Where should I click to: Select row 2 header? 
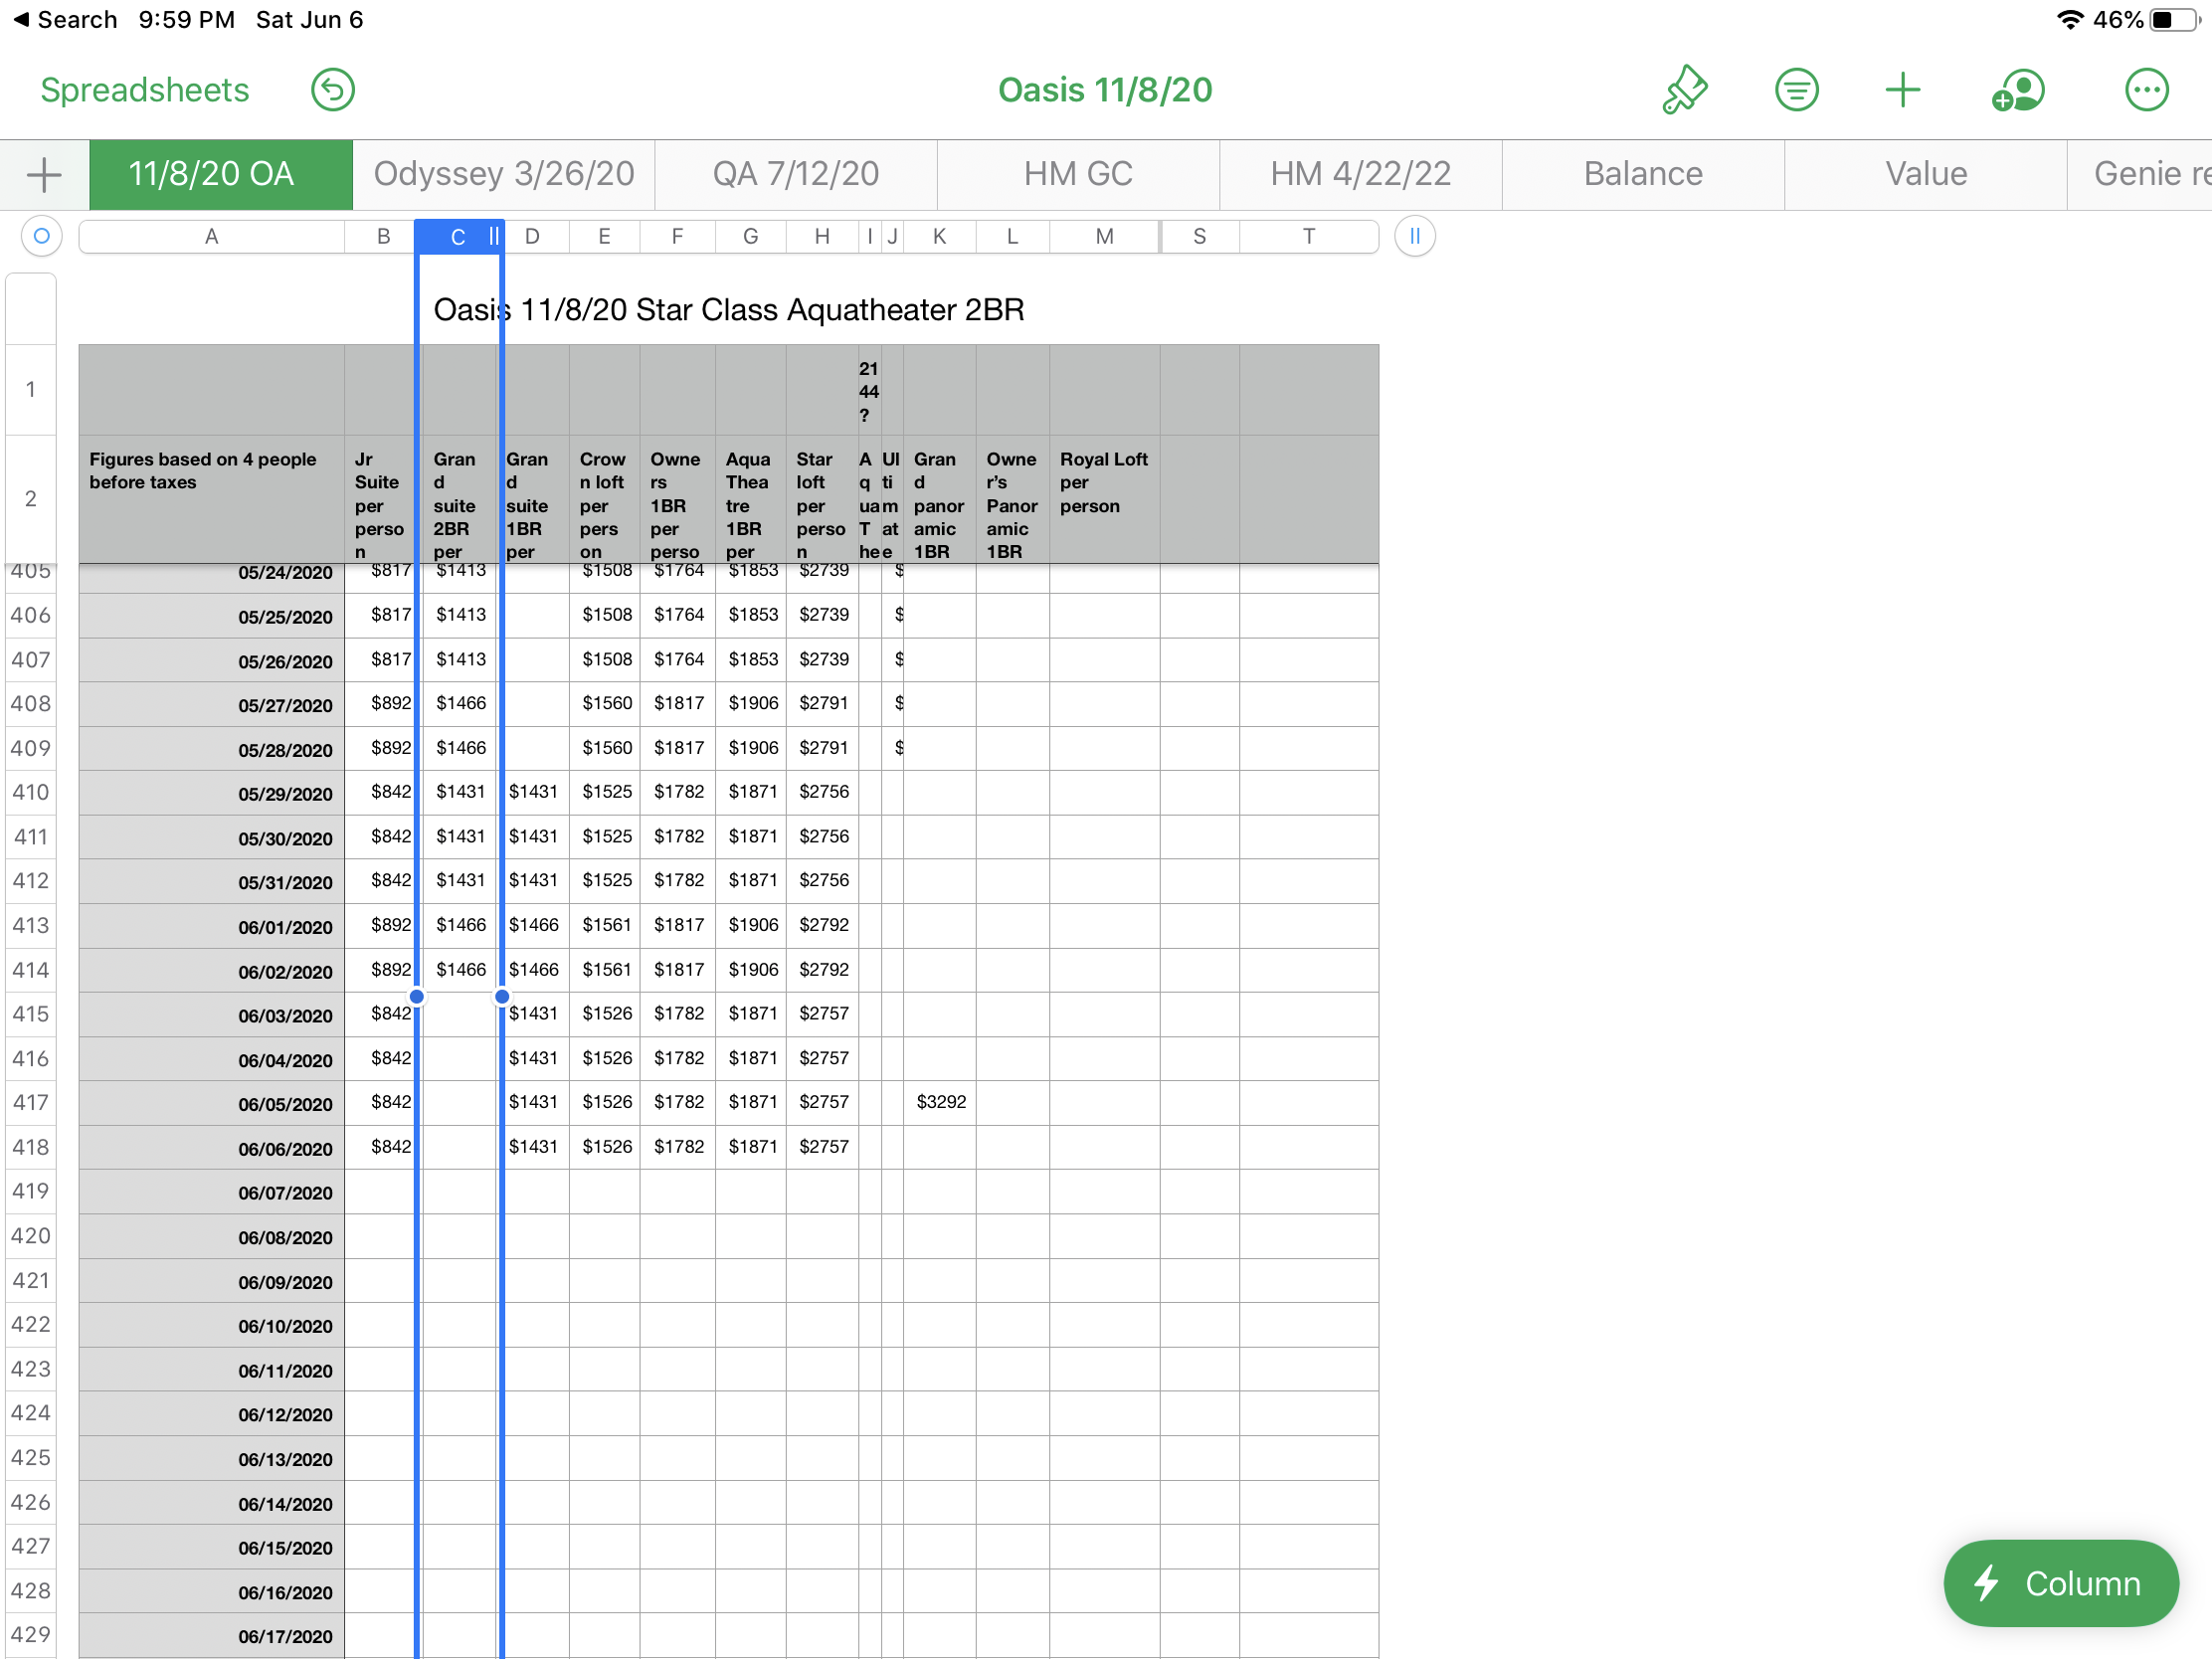coord(31,498)
